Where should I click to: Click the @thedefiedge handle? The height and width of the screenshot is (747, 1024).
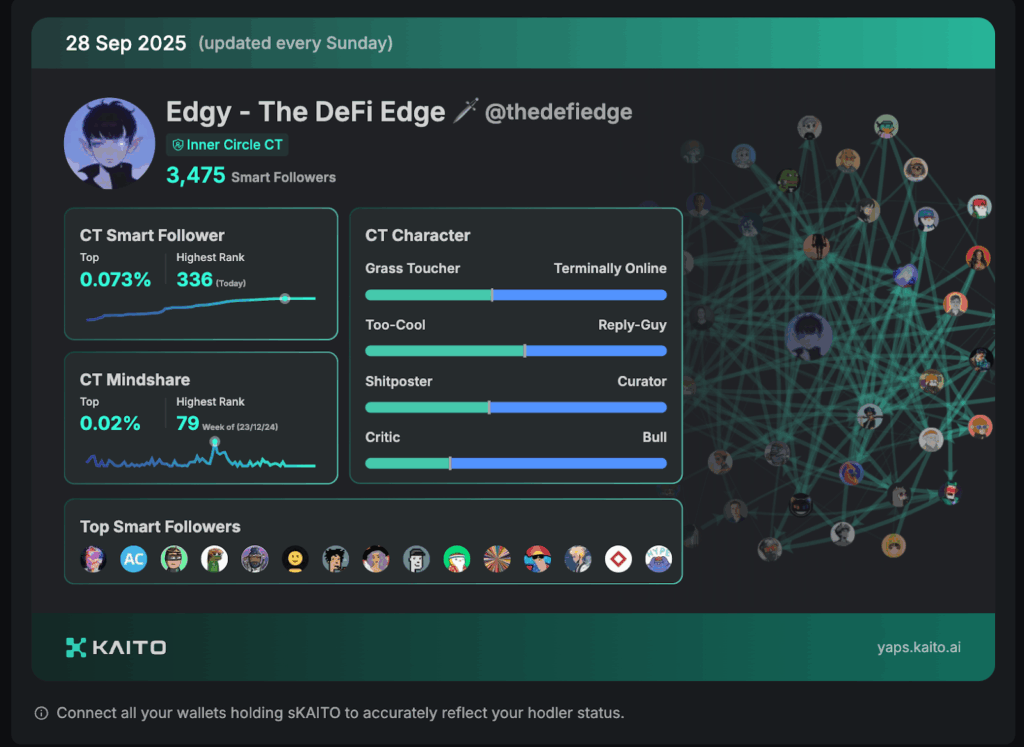pos(558,112)
